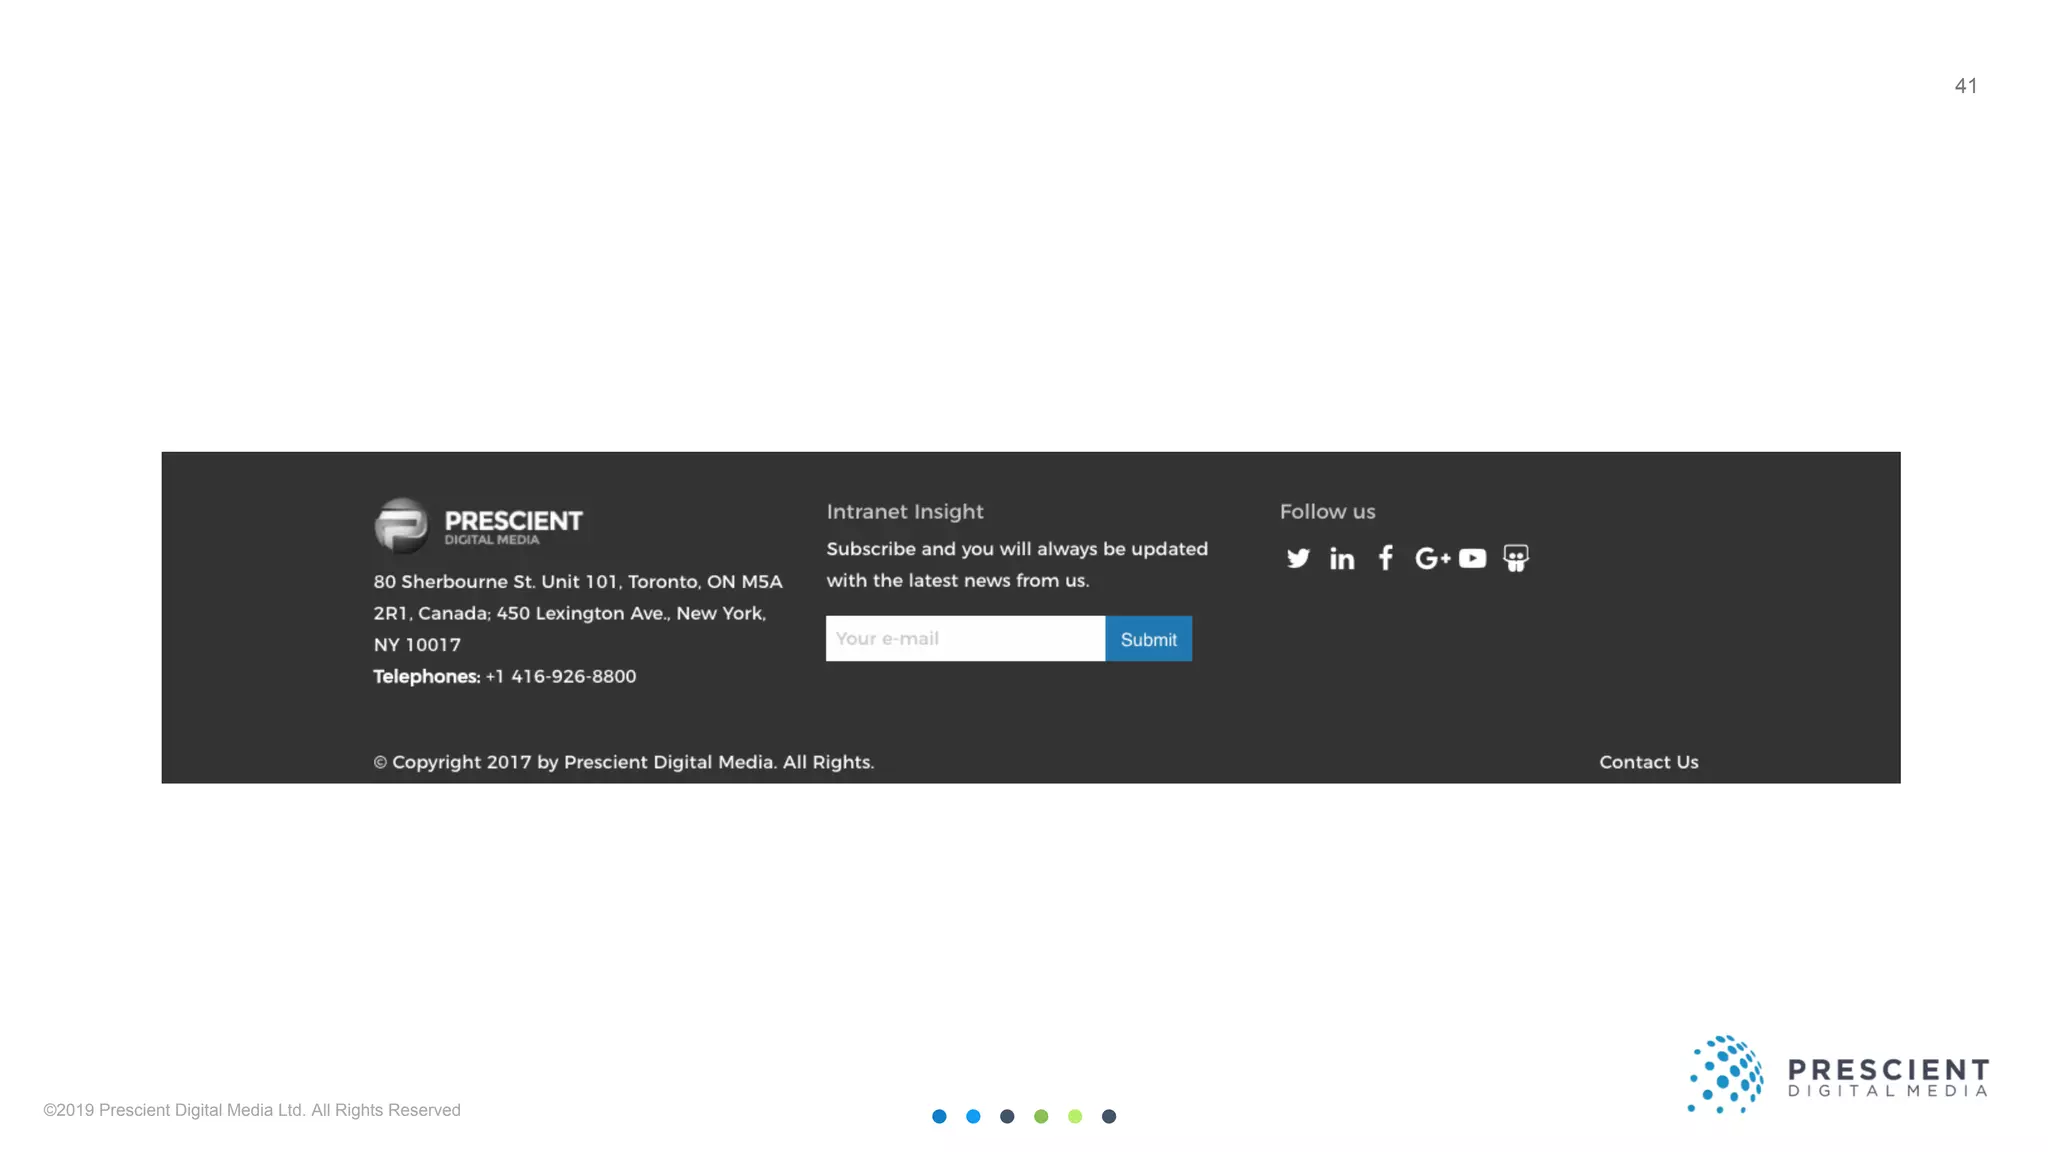Open the Contact Us link
Viewport: 2048px width, 1152px height.
pyautogui.click(x=1648, y=762)
